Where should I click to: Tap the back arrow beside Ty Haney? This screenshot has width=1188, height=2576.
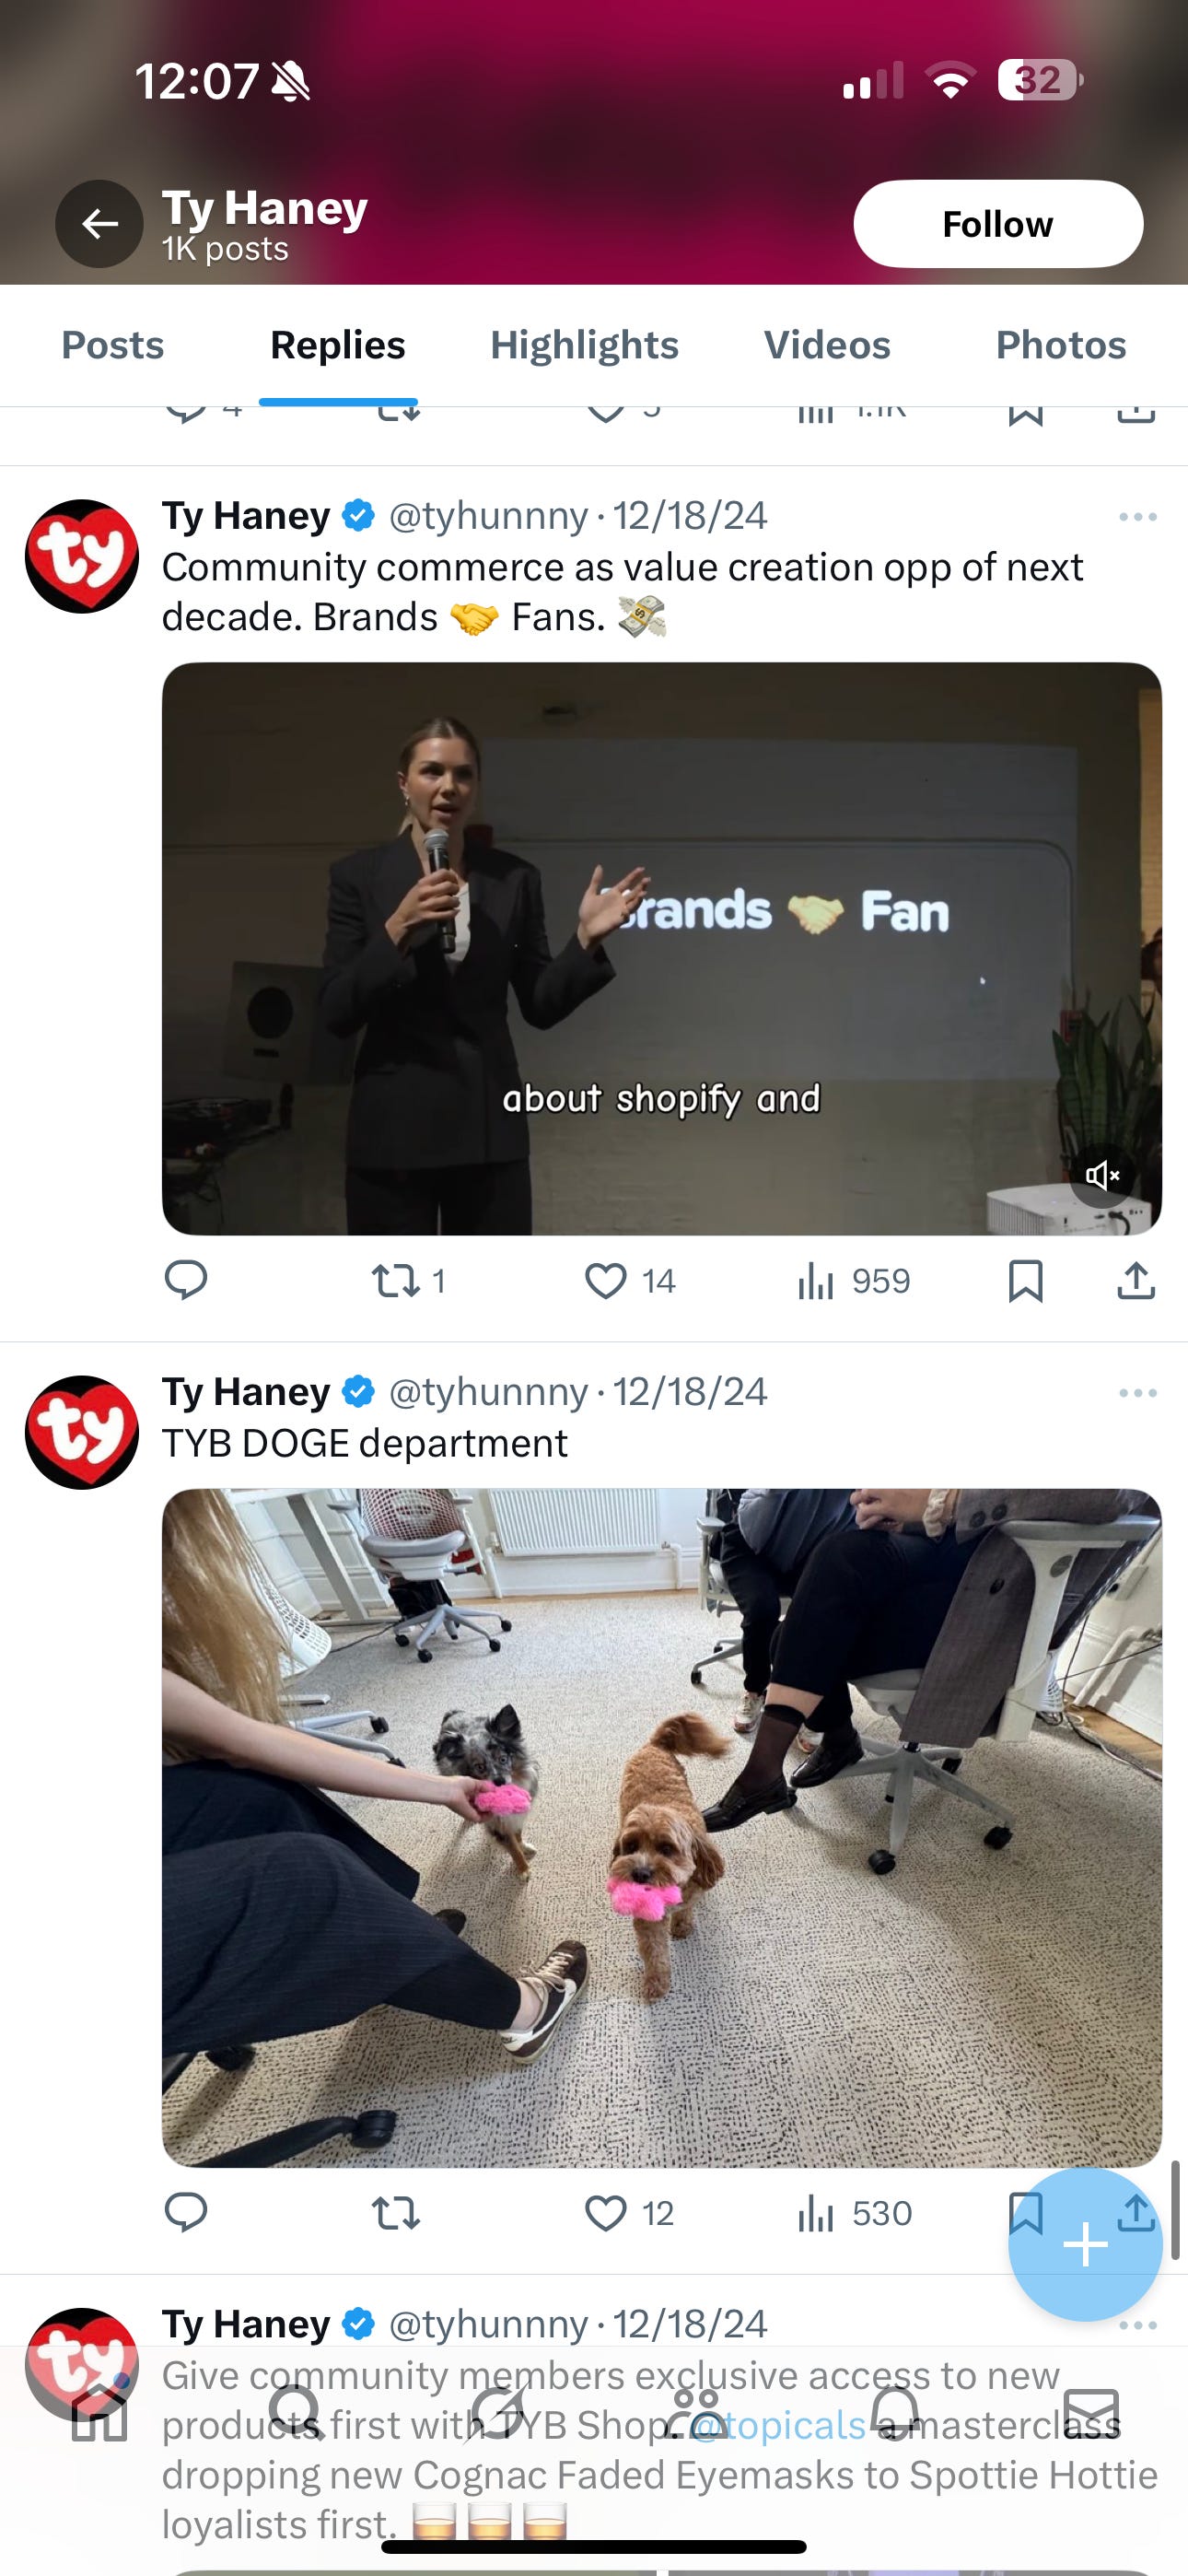pos(99,223)
